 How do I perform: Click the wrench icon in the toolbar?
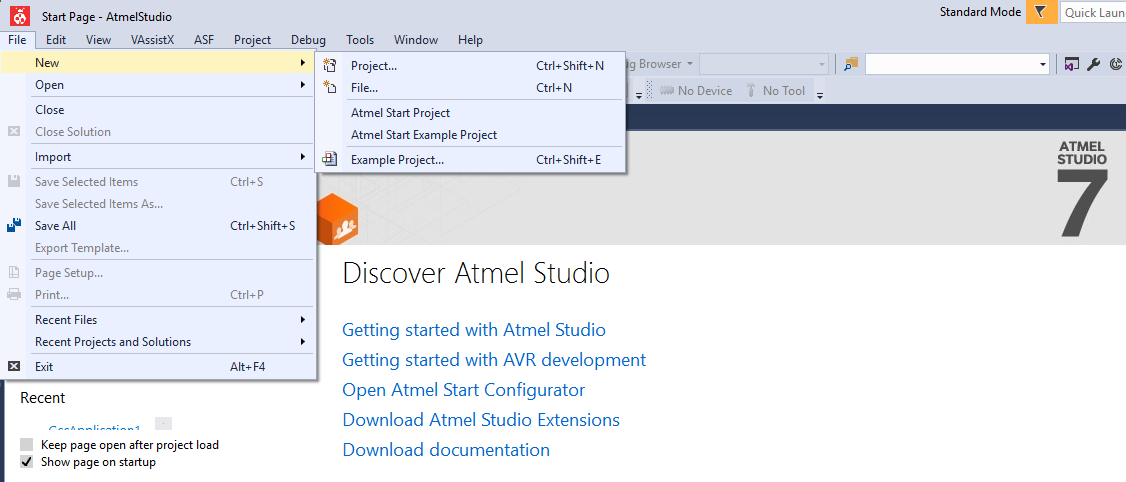[x=1093, y=64]
